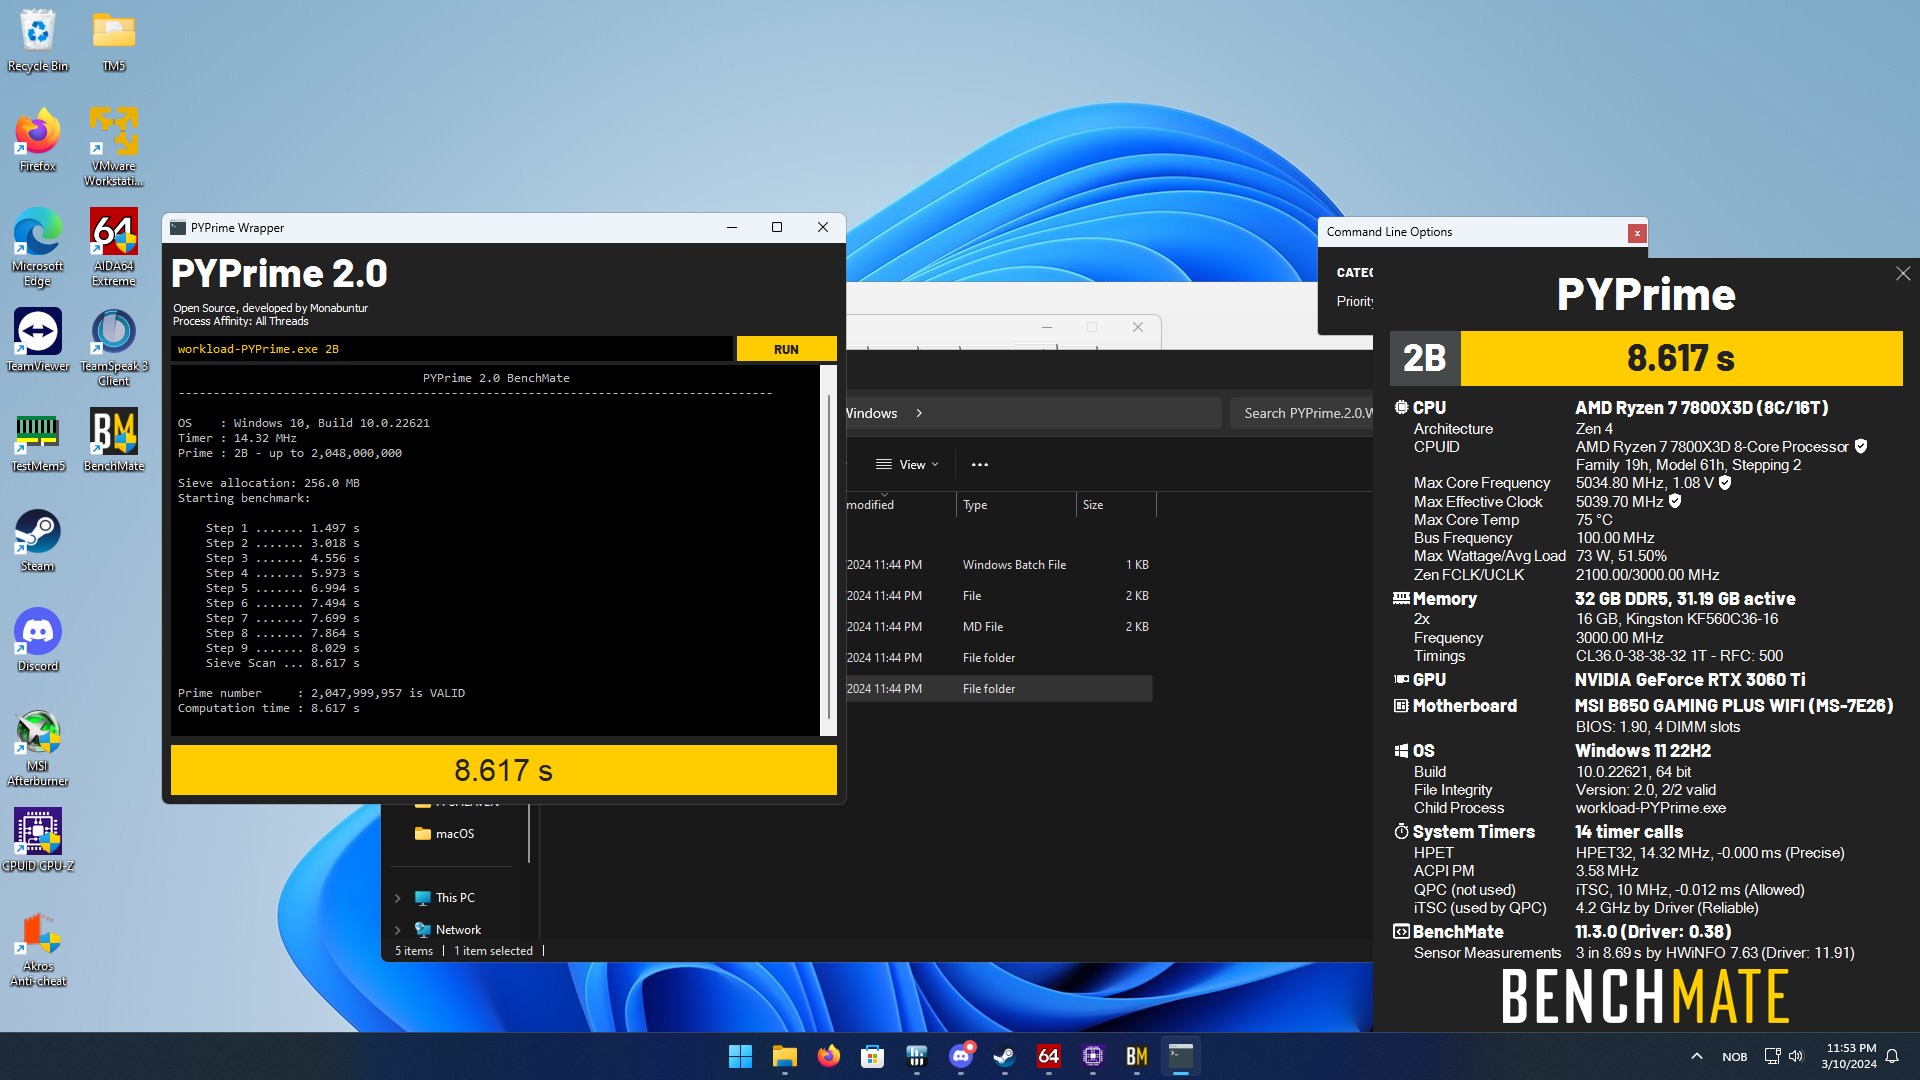Open Discord from the taskbar

coord(961,1056)
